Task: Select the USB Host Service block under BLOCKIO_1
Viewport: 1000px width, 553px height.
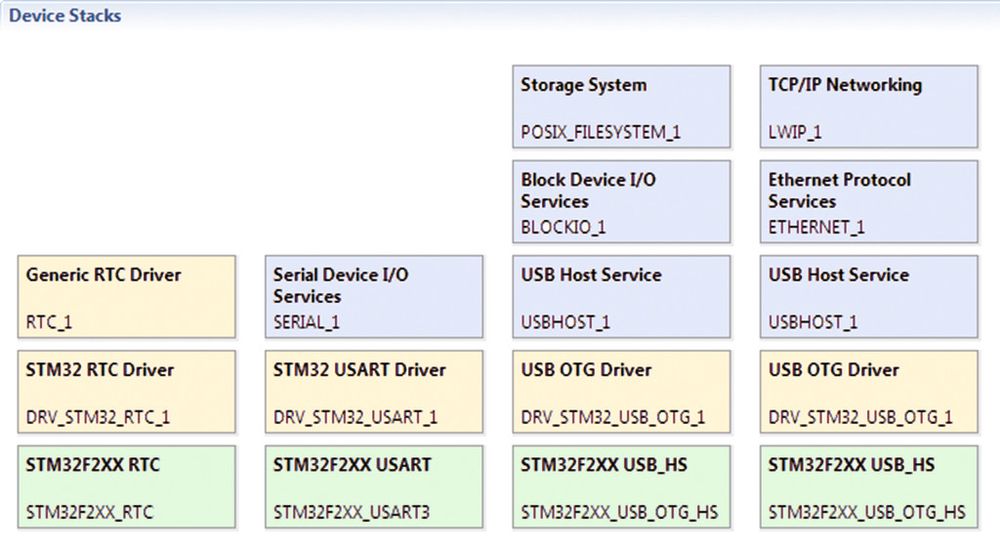Action: click(621, 297)
